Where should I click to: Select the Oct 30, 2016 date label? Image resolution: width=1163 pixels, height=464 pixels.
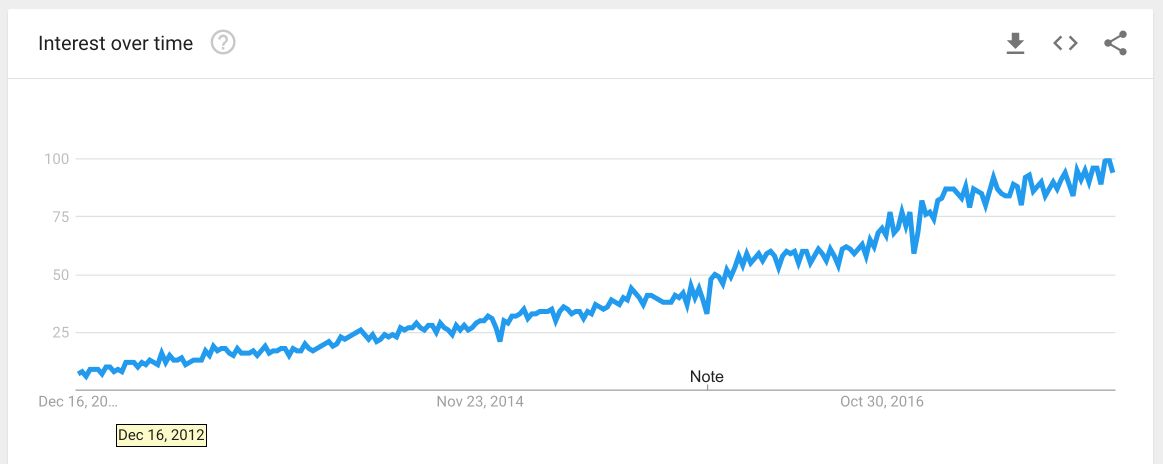tap(882, 402)
